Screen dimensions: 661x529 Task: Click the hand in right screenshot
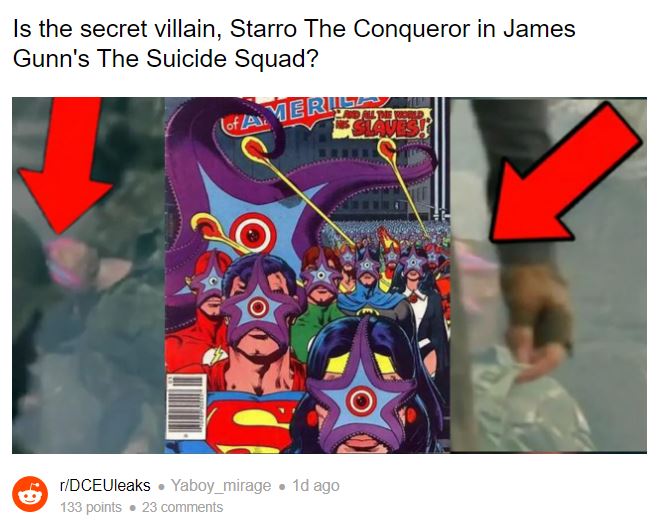537,320
